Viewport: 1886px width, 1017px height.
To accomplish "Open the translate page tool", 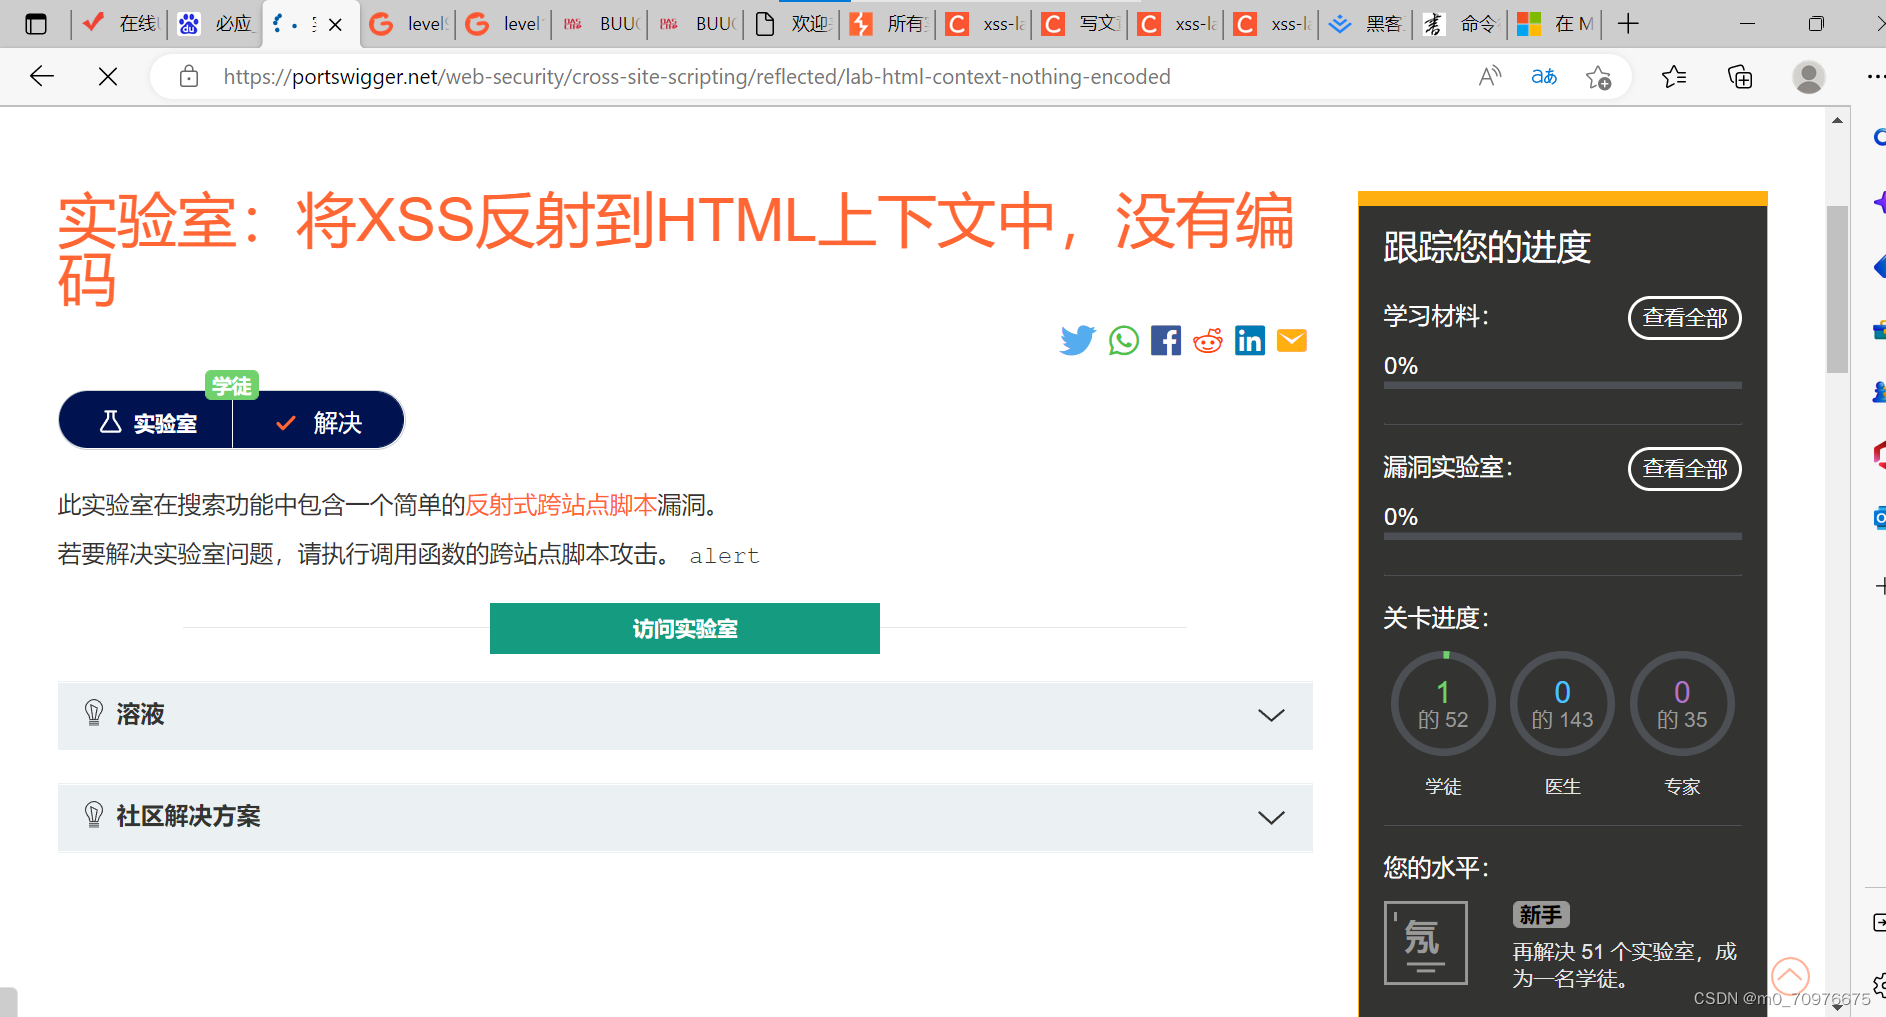I will tap(1543, 76).
